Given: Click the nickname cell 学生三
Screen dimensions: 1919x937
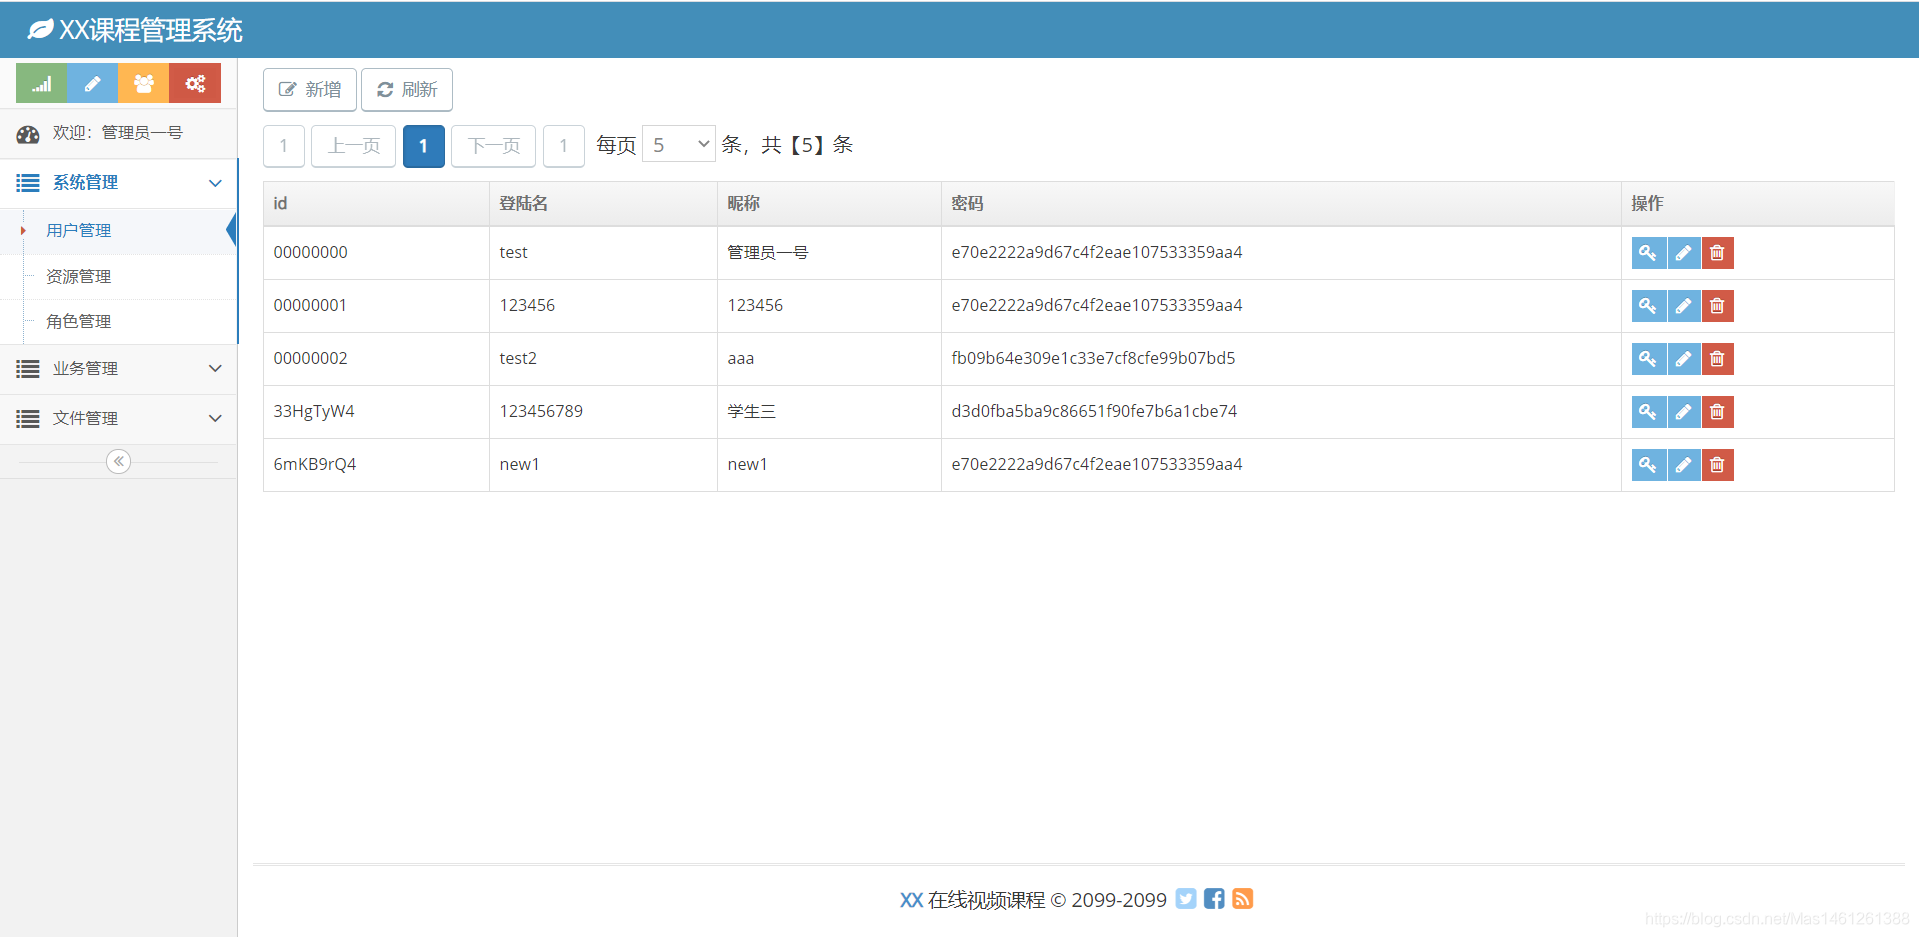Looking at the screenshot, I should coord(752,412).
